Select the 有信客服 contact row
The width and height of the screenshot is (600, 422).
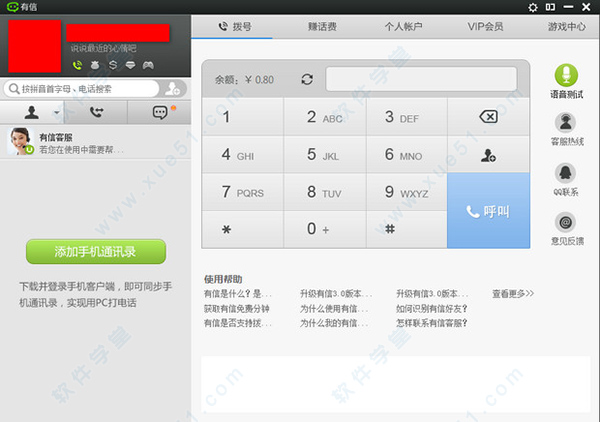(x=95, y=142)
